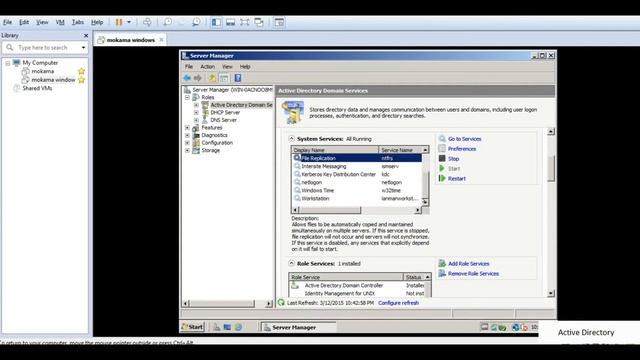640x360 pixels.
Task: Select the Windows Time service row
Action: click(358, 191)
